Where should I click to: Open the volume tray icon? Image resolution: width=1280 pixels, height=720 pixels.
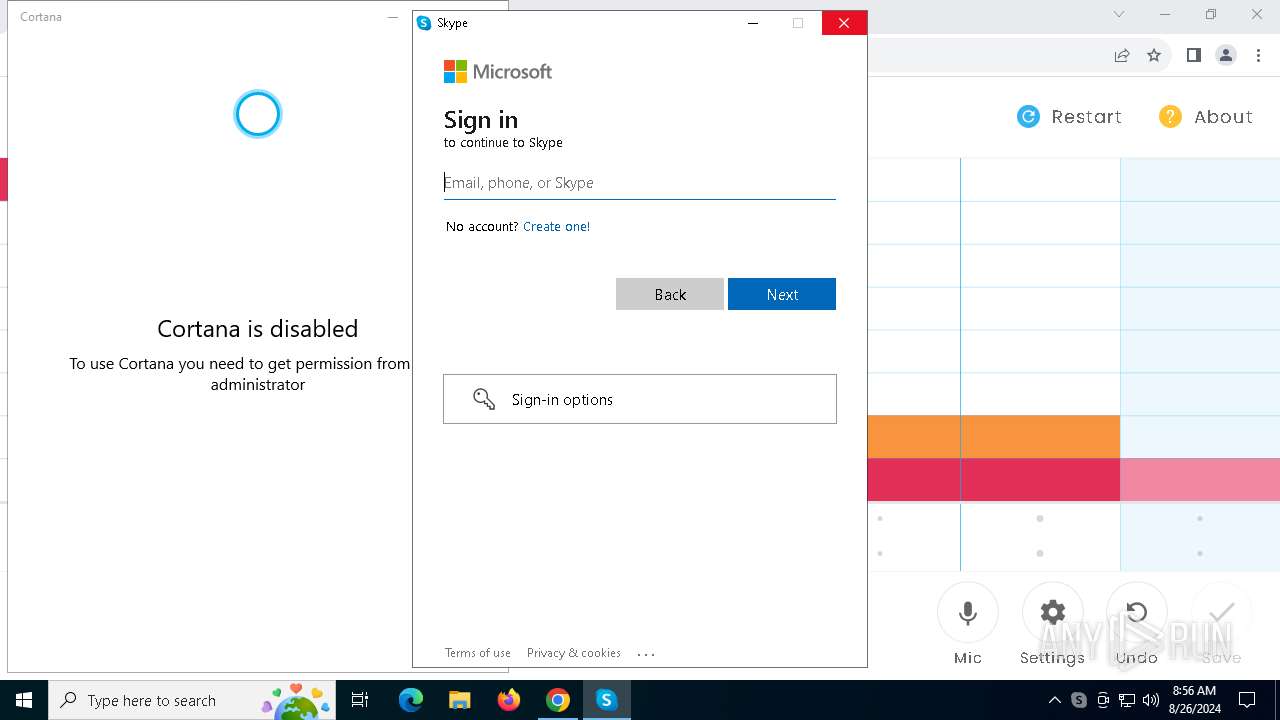pyautogui.click(x=1151, y=700)
